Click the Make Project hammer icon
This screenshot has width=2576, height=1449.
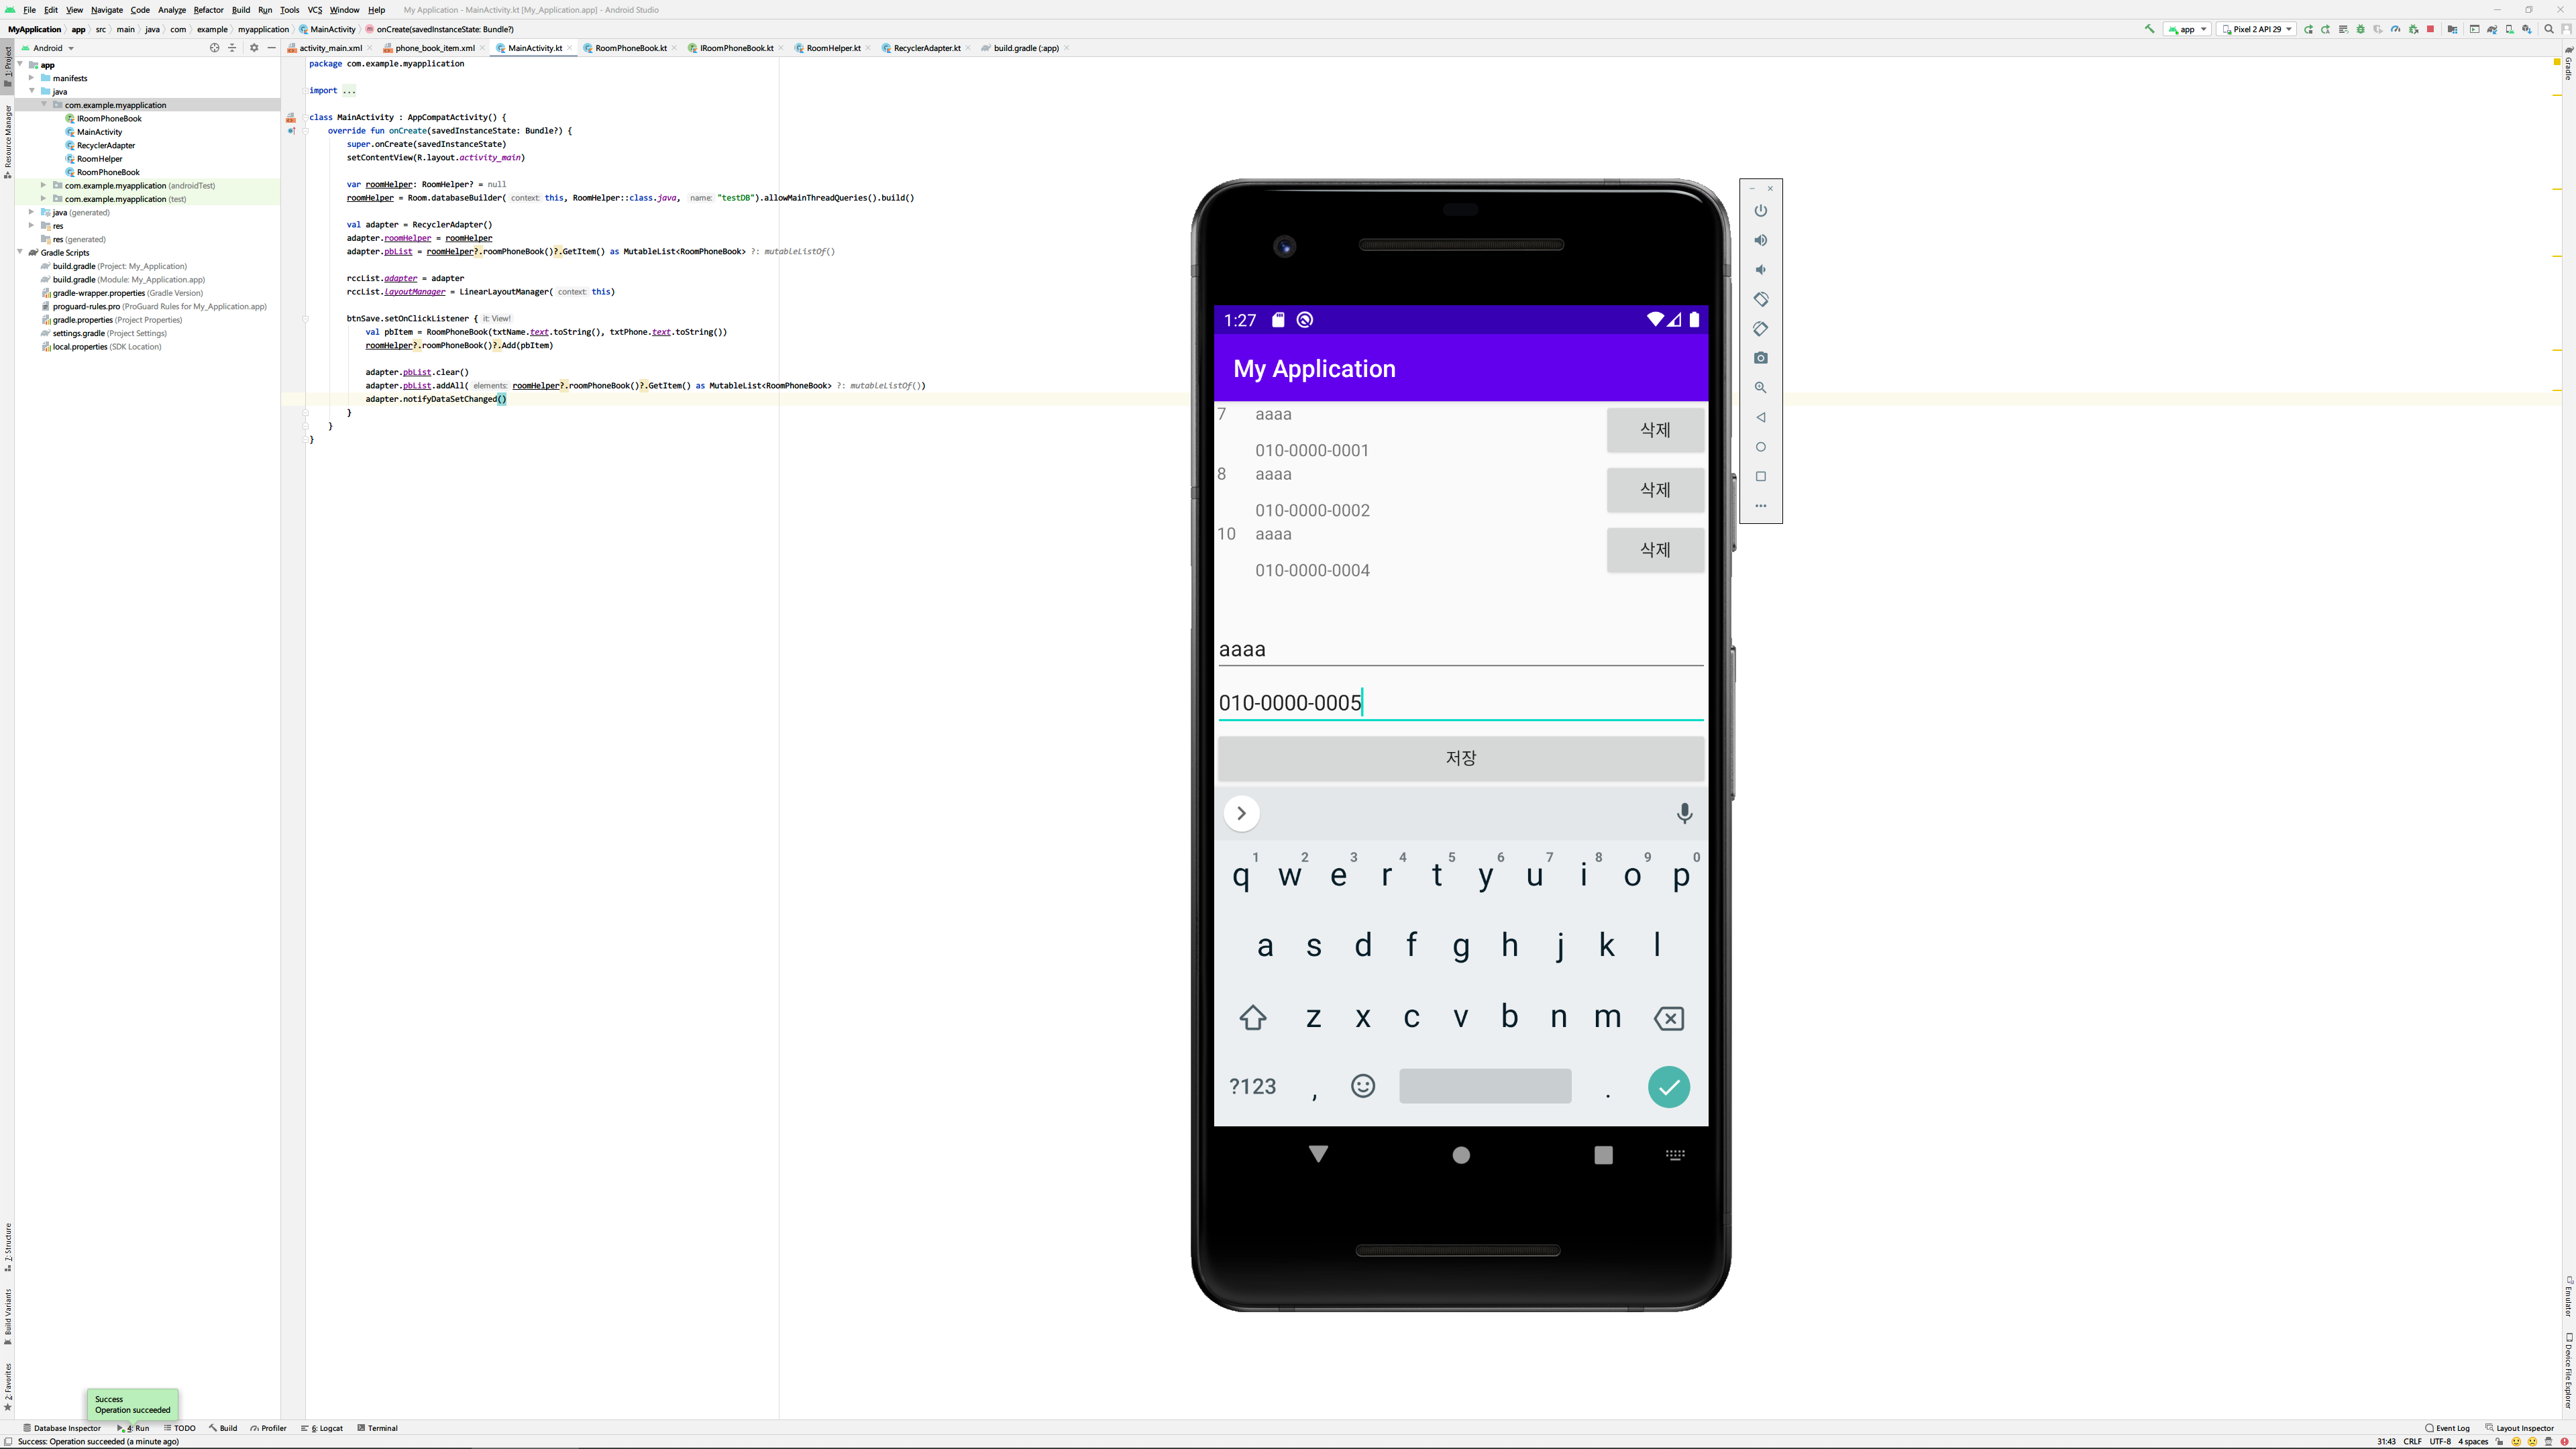[2150, 29]
